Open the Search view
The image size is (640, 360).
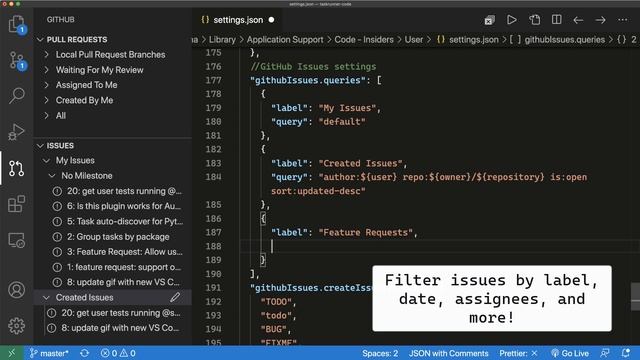click(x=16, y=96)
